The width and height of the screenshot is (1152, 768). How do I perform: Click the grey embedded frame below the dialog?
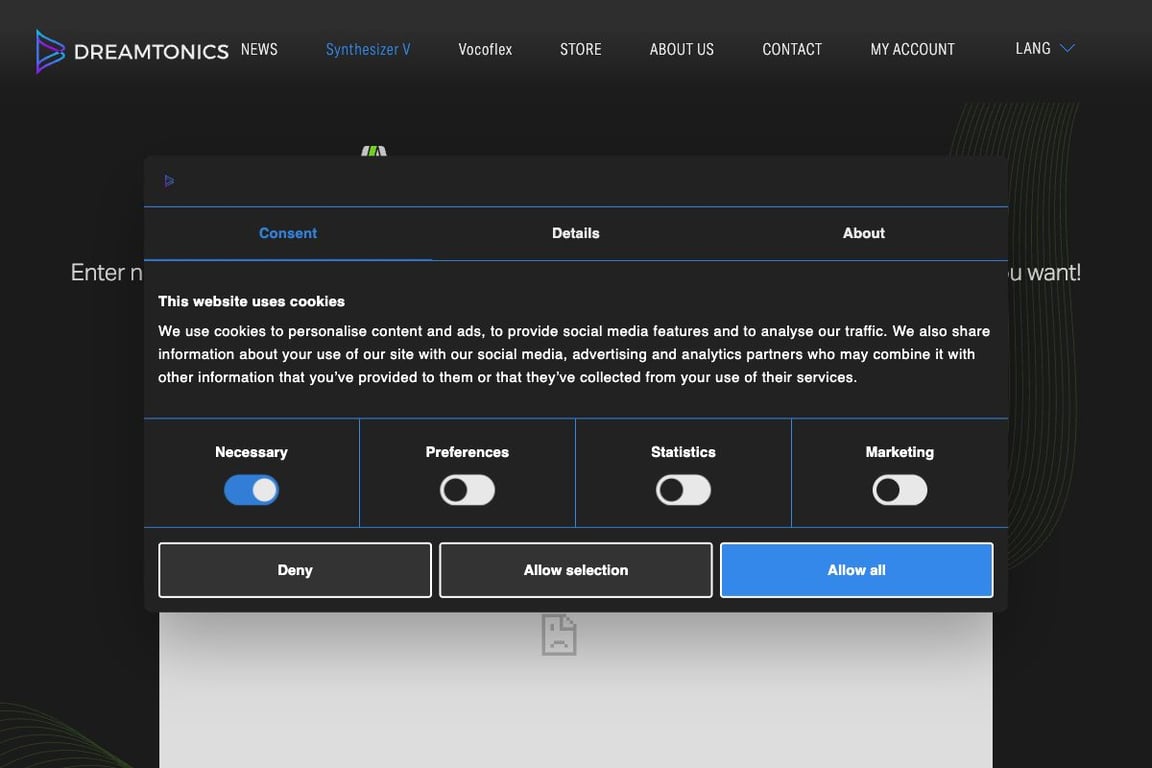[576, 690]
